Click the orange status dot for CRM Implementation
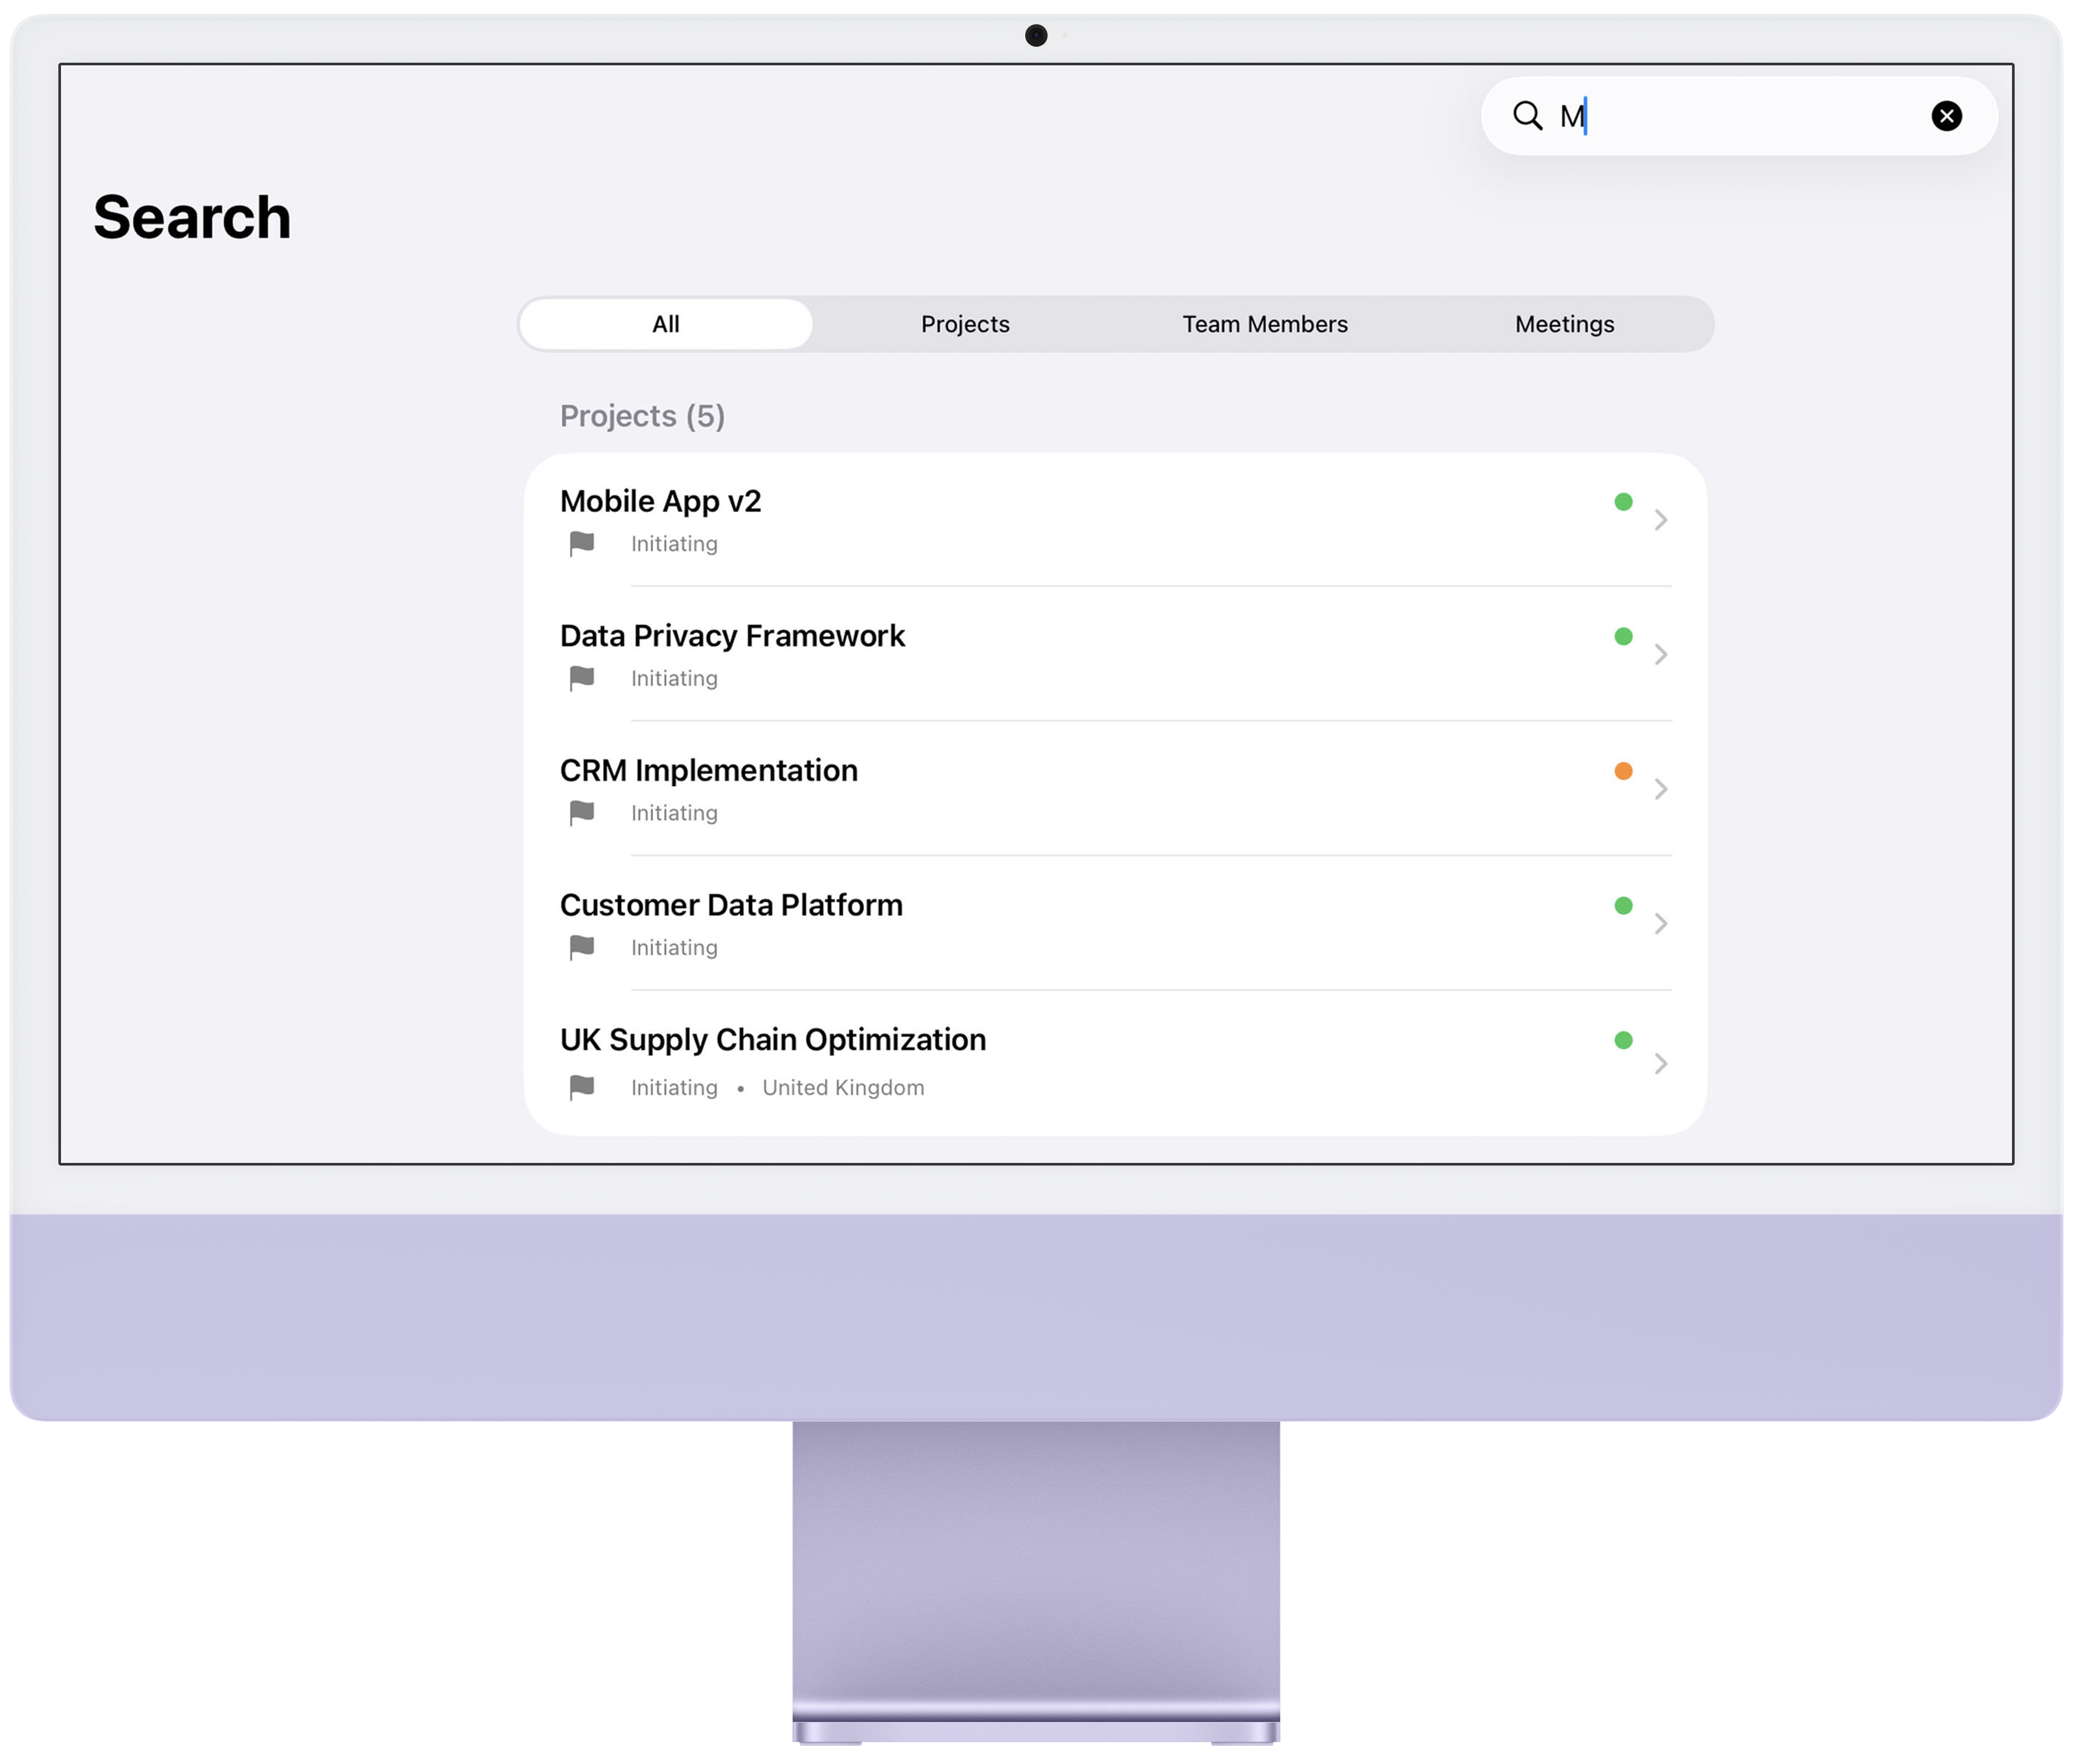This screenshot has width=2073, height=1764. pos(1623,771)
